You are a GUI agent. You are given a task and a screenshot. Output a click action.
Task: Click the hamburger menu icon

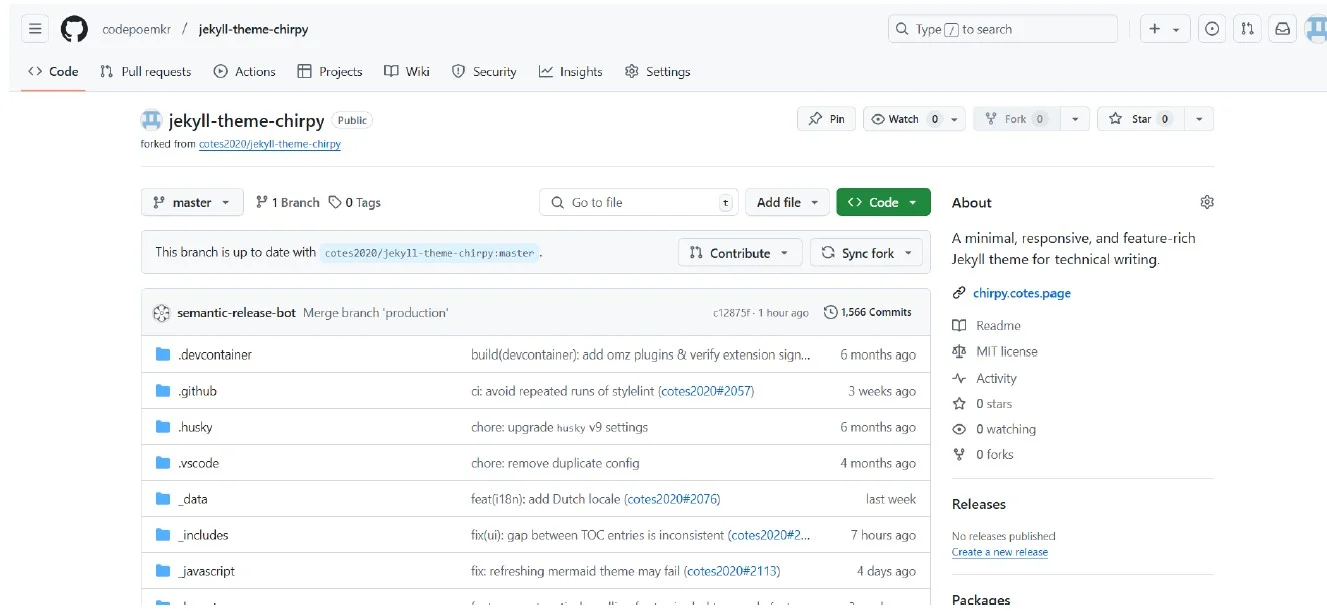(x=34, y=28)
